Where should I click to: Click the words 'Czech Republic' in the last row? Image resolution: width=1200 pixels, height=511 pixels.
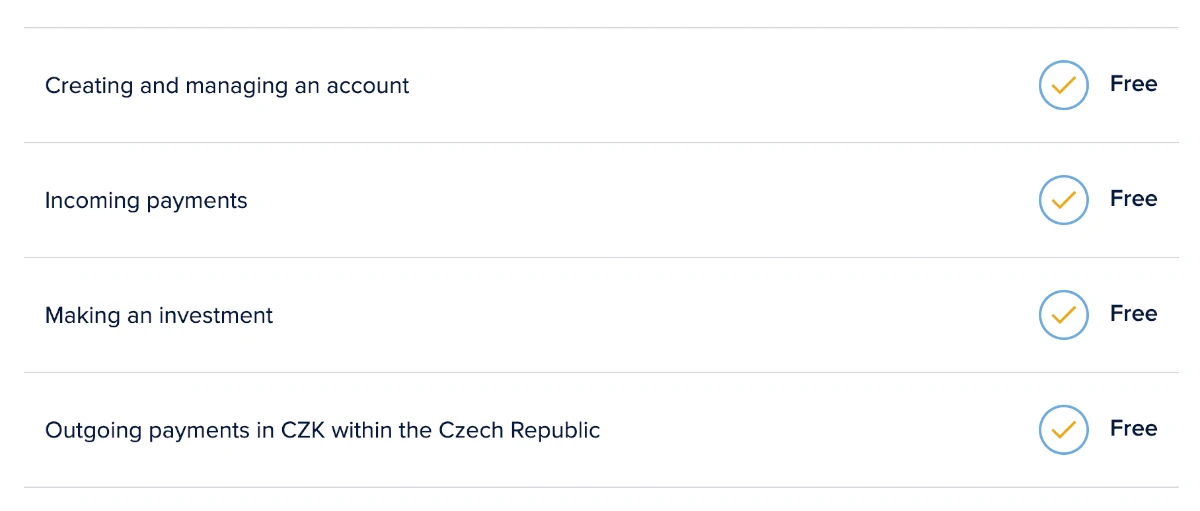point(519,431)
